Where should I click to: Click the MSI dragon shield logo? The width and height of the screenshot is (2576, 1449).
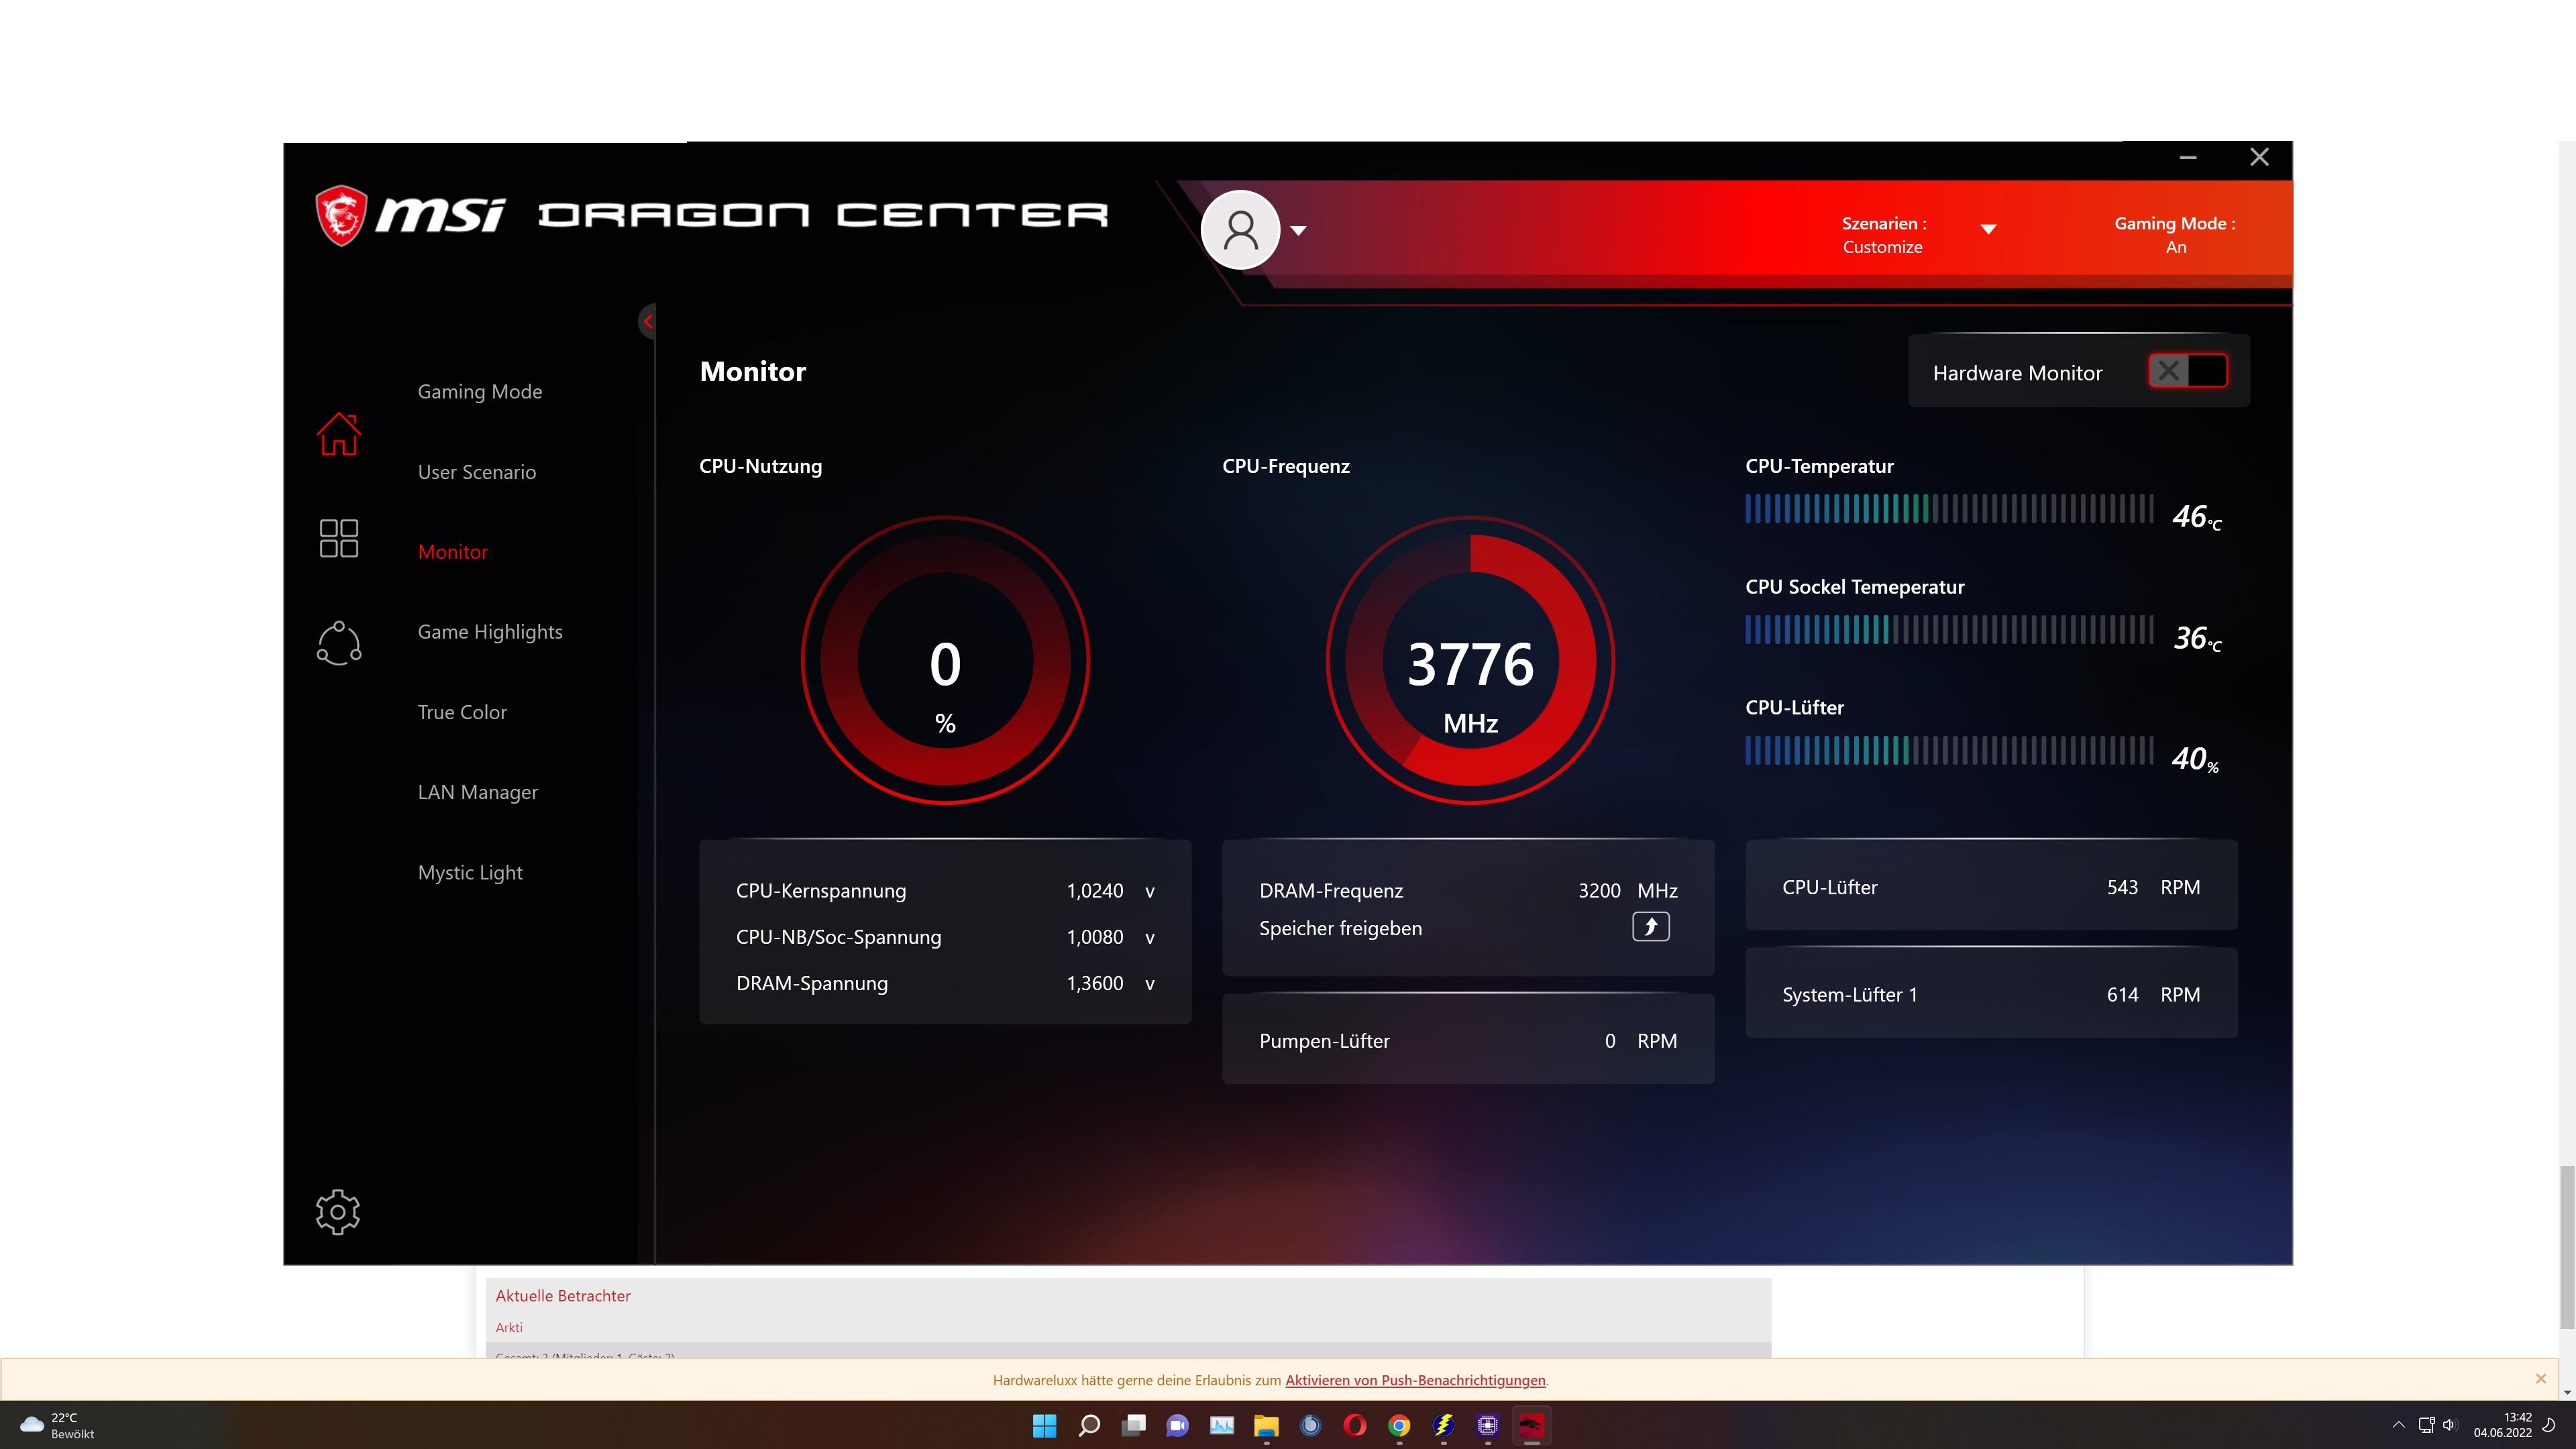click(x=341, y=215)
